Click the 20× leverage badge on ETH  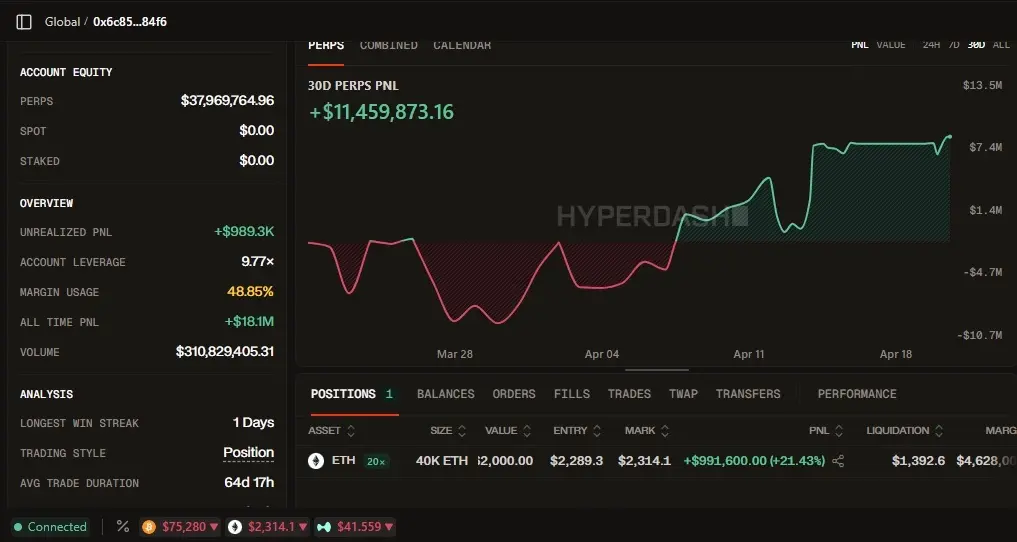[376, 462]
